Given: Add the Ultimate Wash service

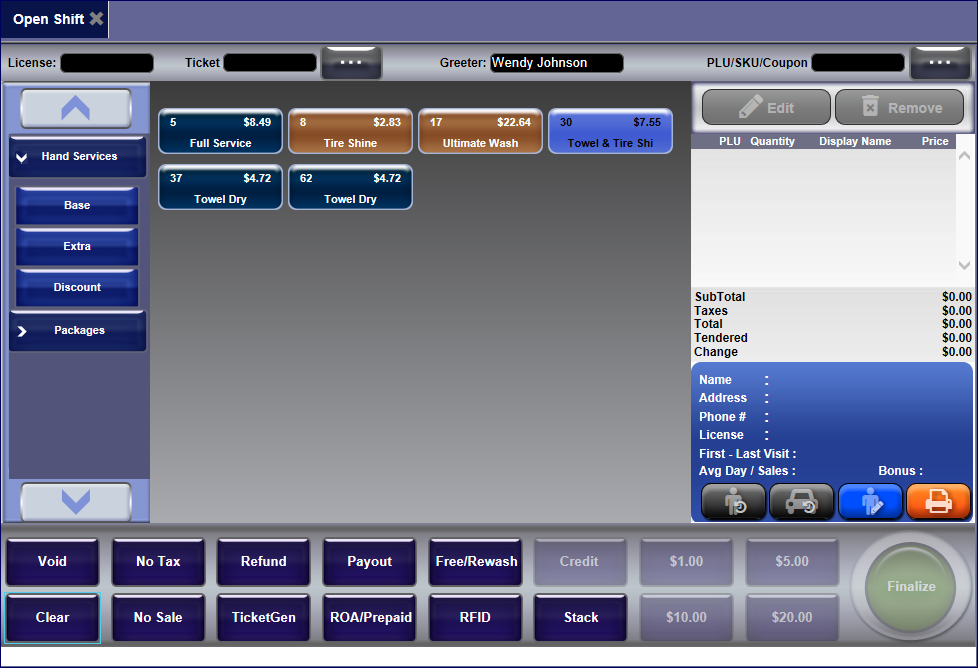Looking at the screenshot, I should click(480, 132).
